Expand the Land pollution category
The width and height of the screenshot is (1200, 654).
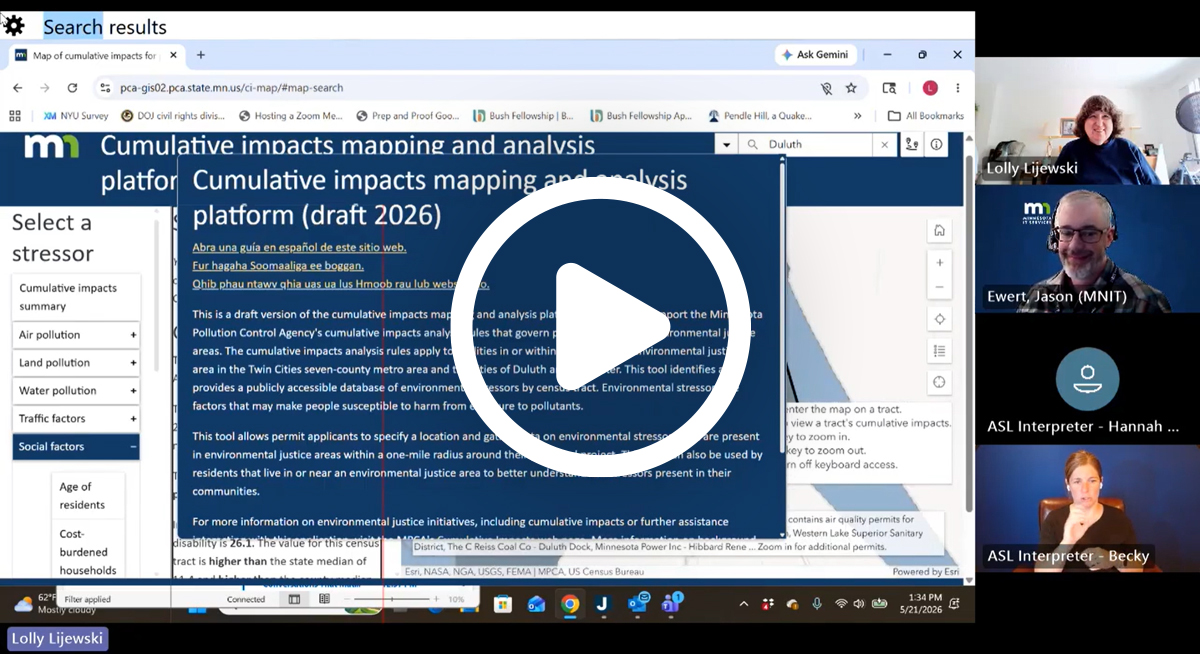click(76, 363)
